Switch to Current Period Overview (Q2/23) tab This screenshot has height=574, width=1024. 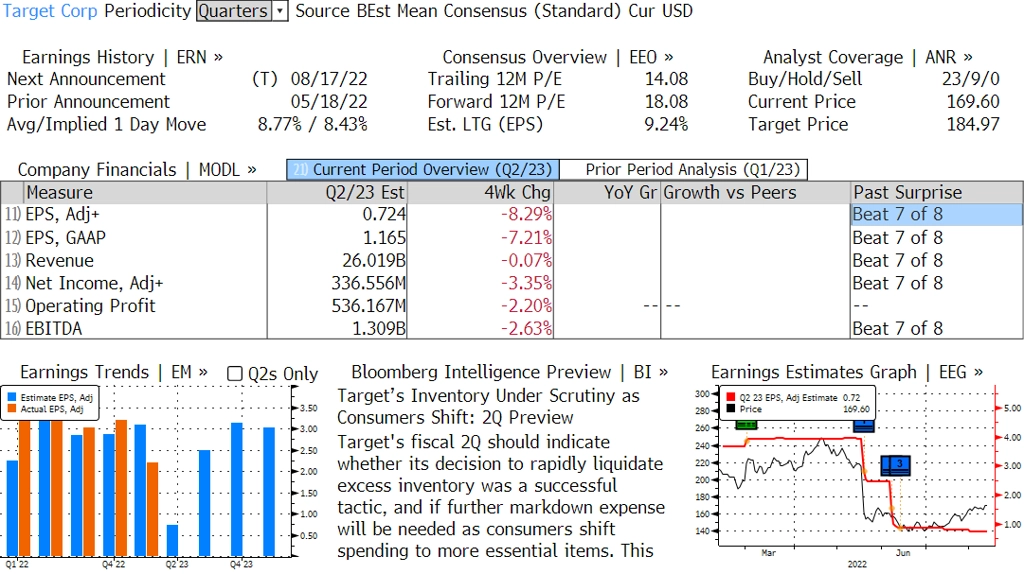(423, 170)
